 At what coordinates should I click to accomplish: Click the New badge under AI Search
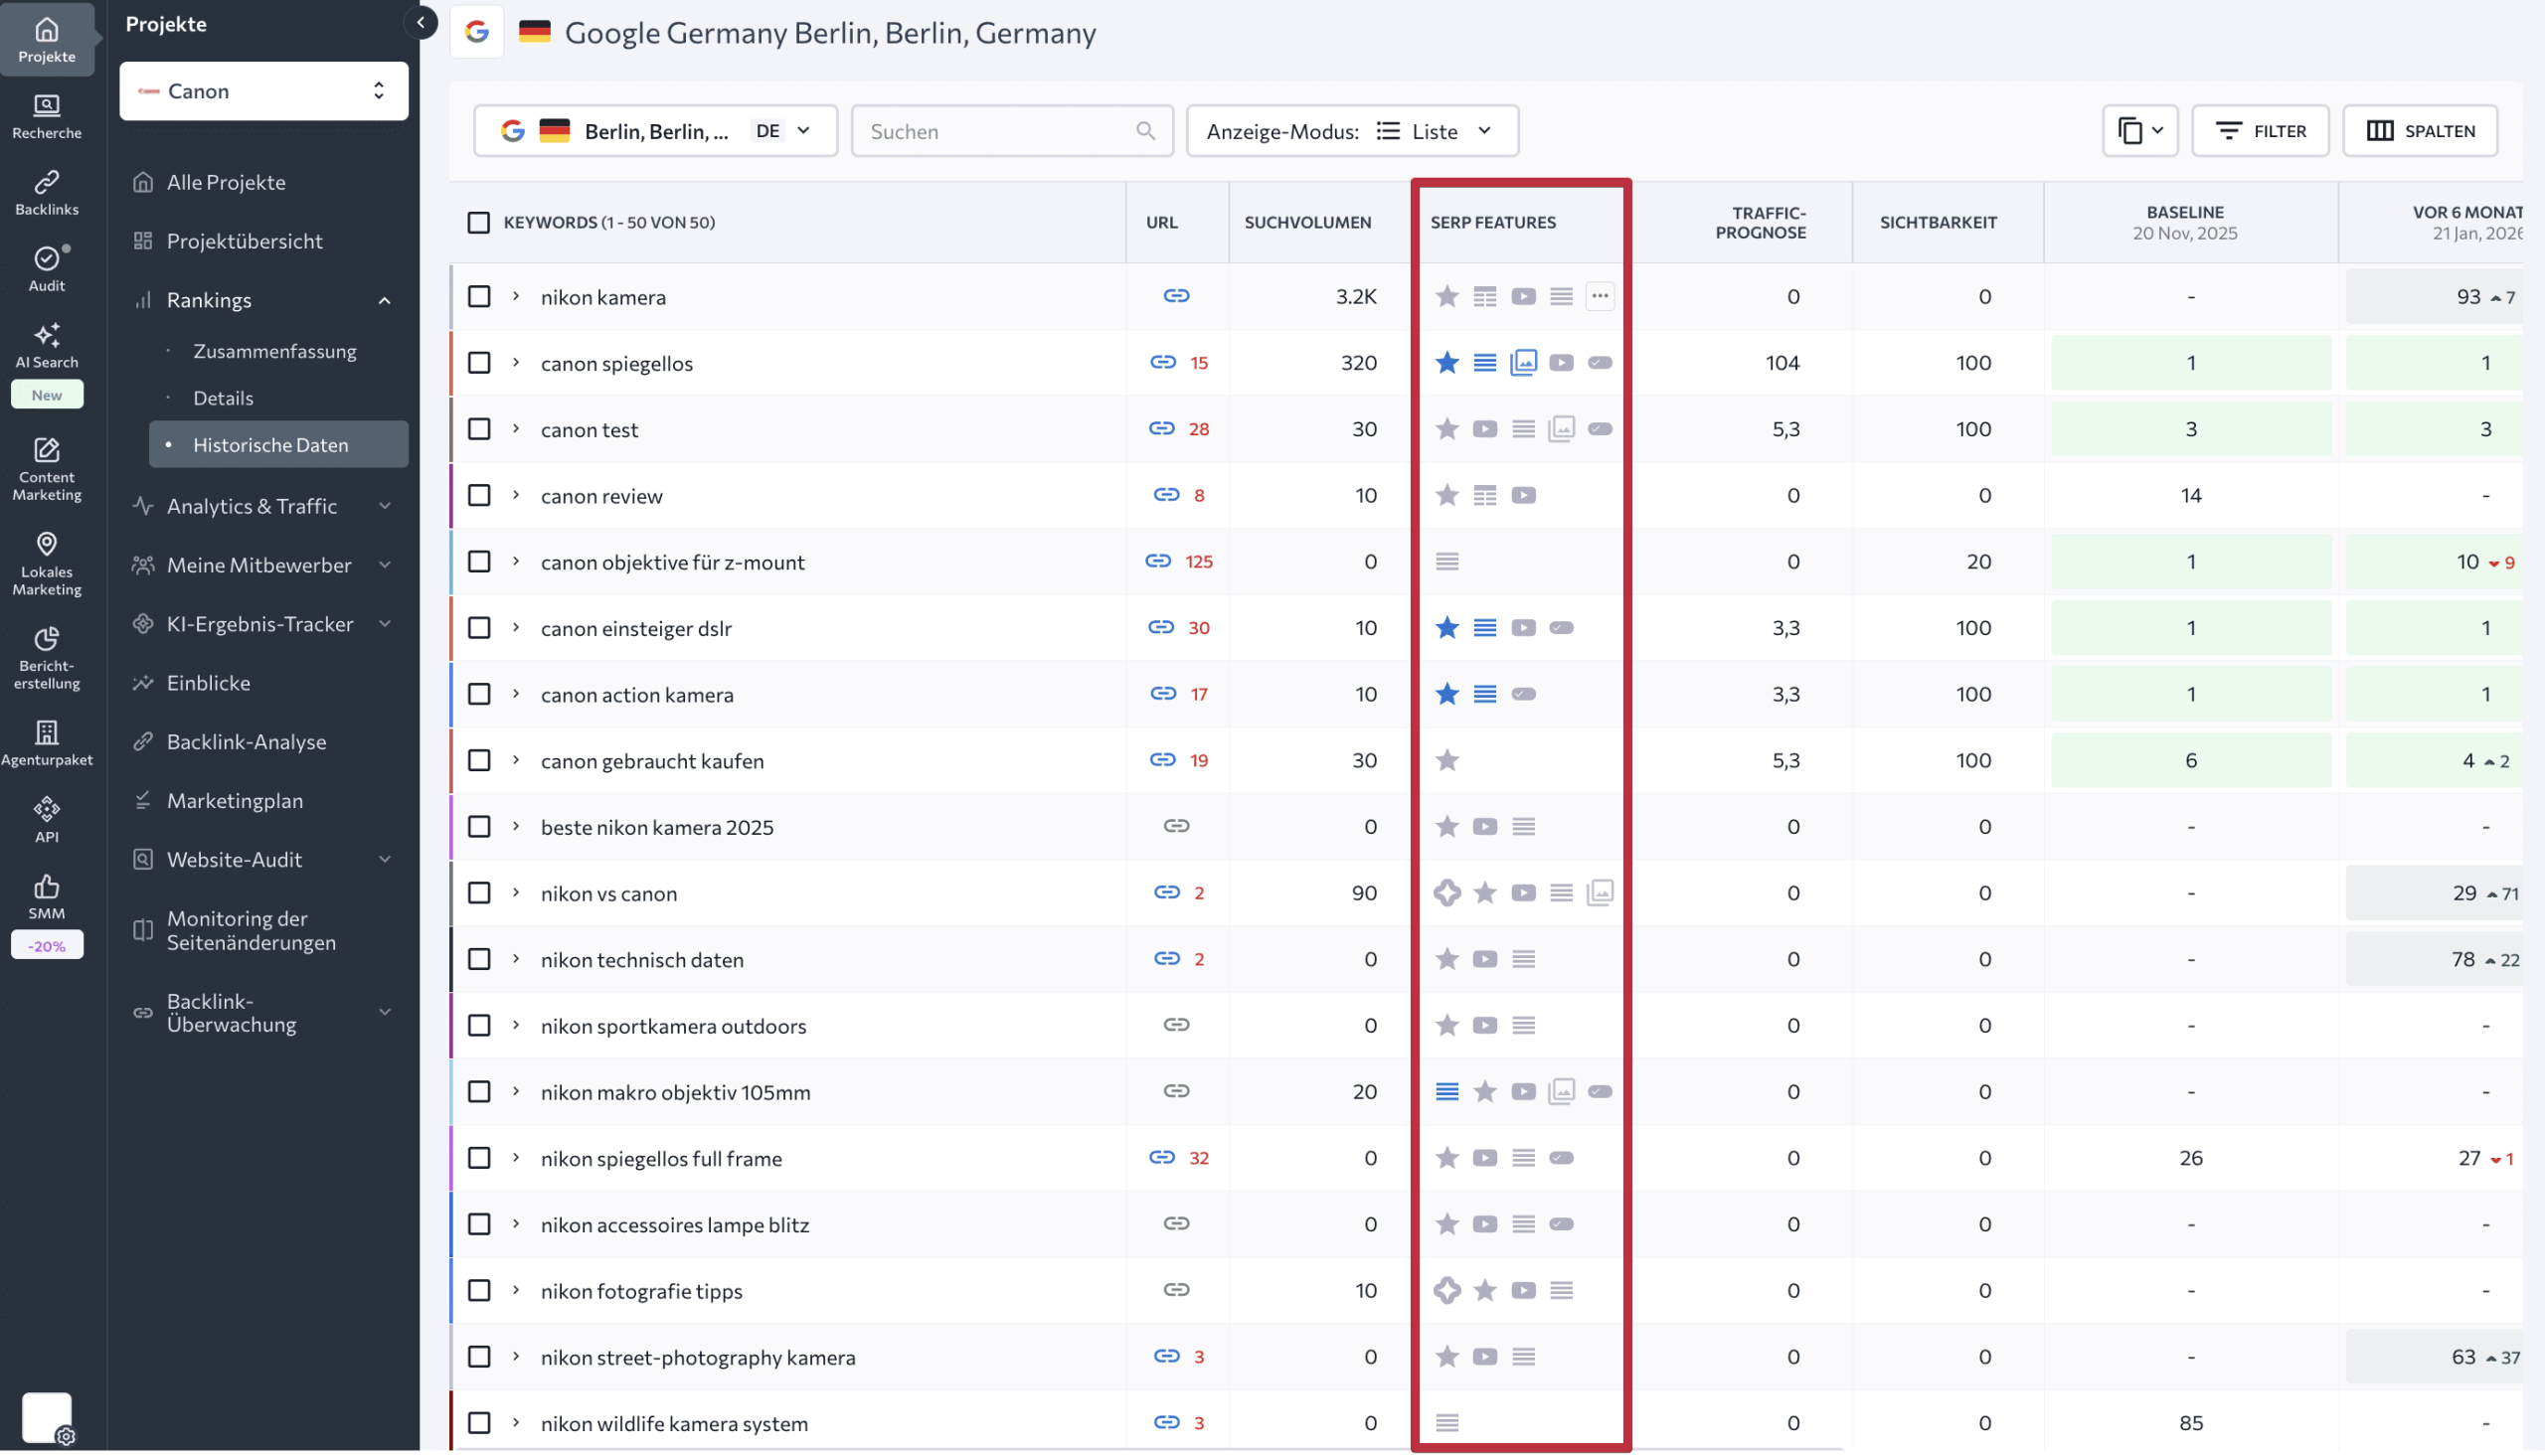[x=47, y=395]
